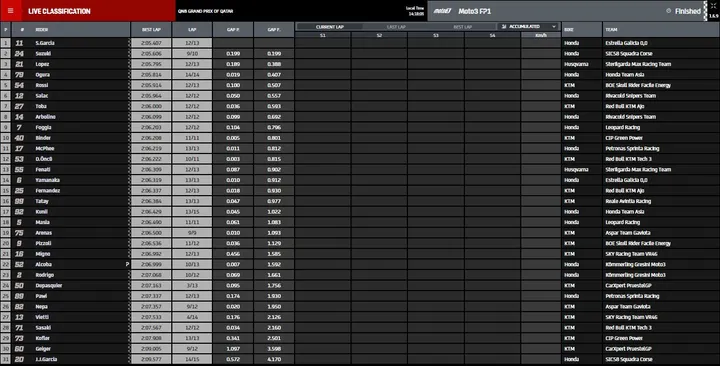Click the Lap column header
The height and width of the screenshot is (366, 720).
pyautogui.click(x=192, y=29)
